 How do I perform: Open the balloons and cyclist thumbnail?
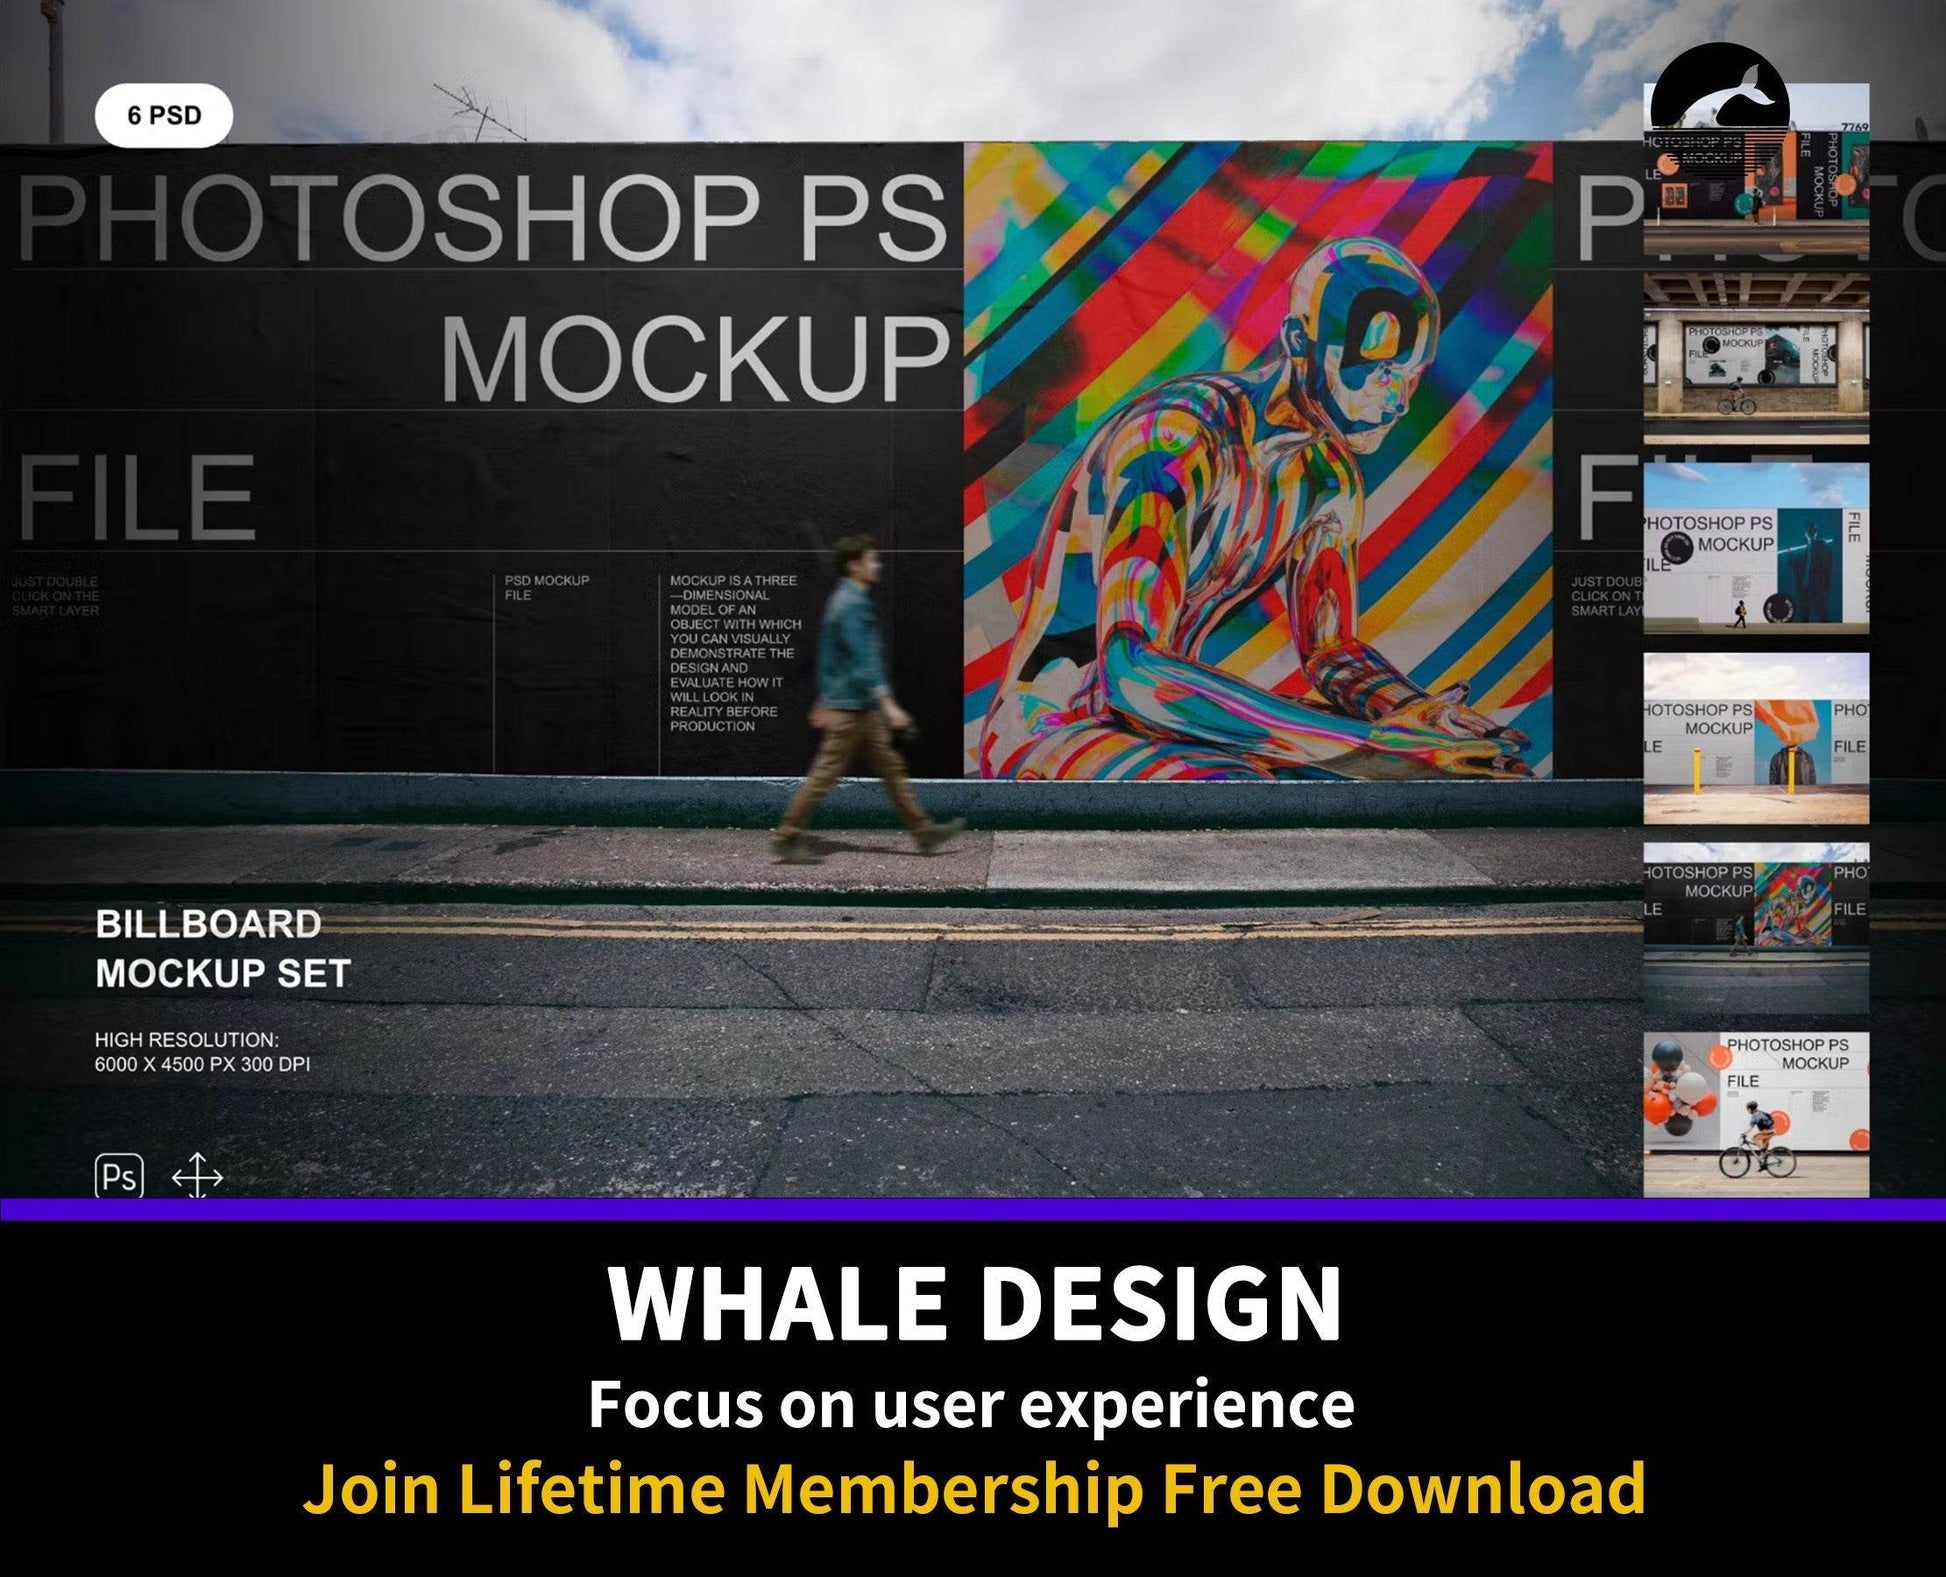point(1756,1114)
